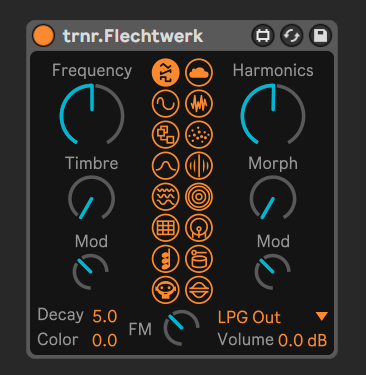Click the Frequency label
This screenshot has width=366, height=375.
point(92,71)
